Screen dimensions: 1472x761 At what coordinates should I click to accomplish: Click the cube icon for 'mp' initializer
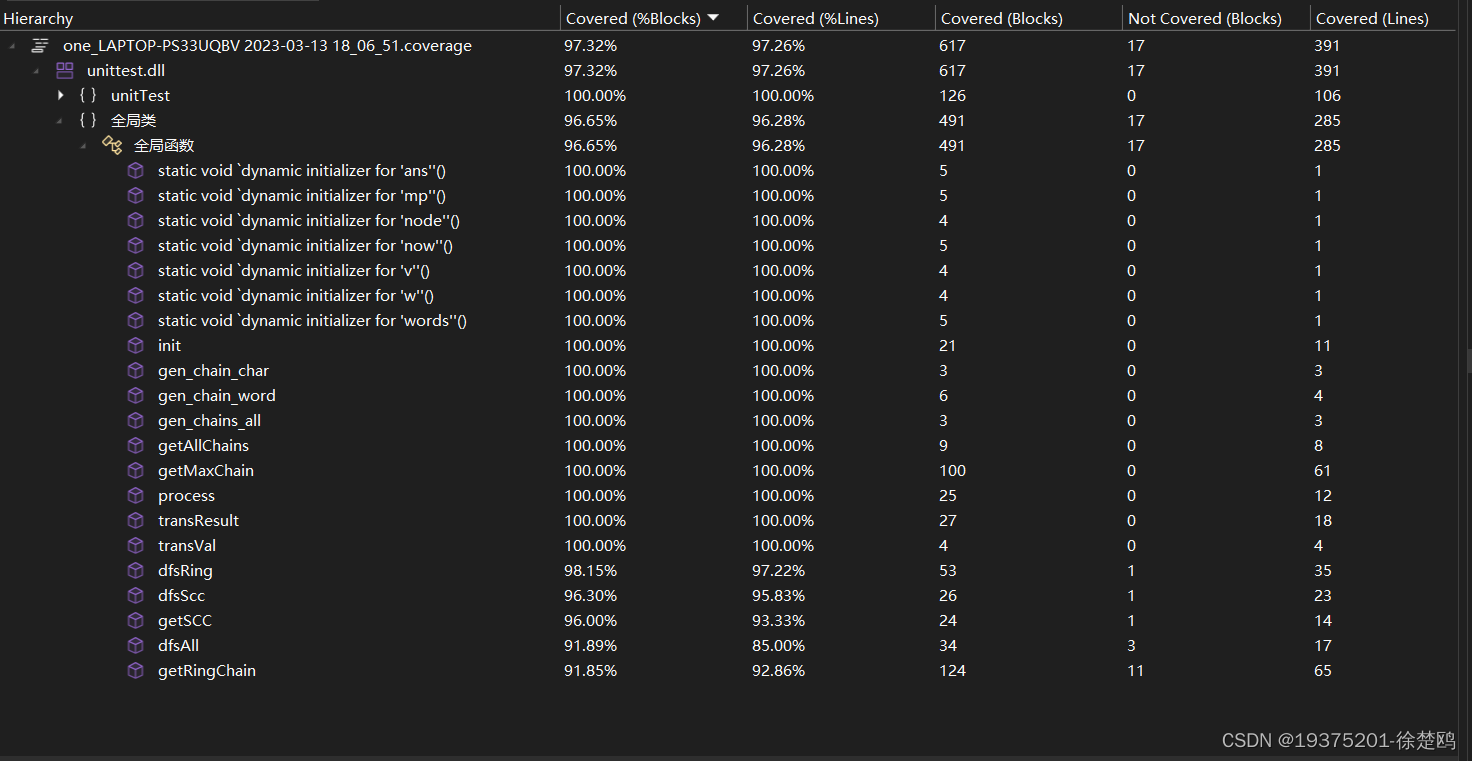click(136, 196)
